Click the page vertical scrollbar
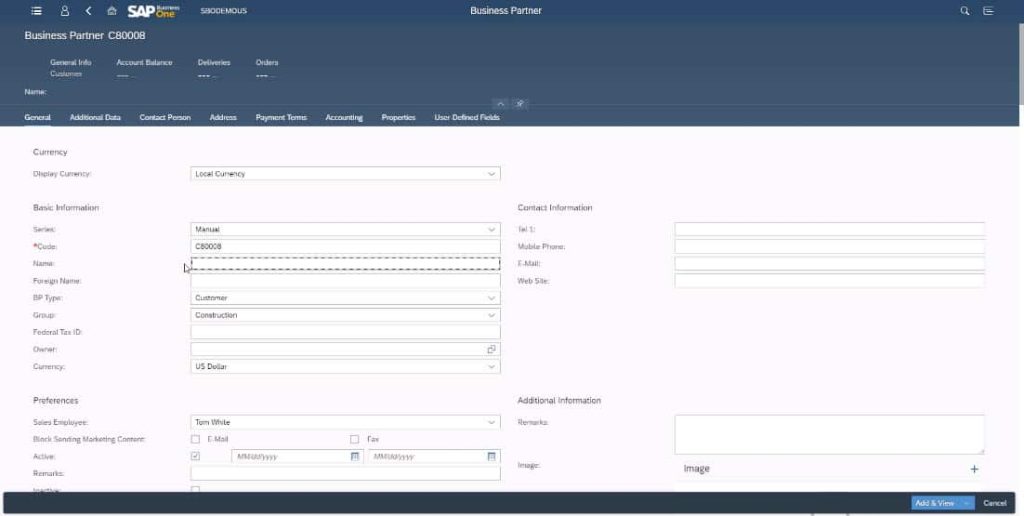The height and width of the screenshot is (516, 1024). pos(1021,62)
